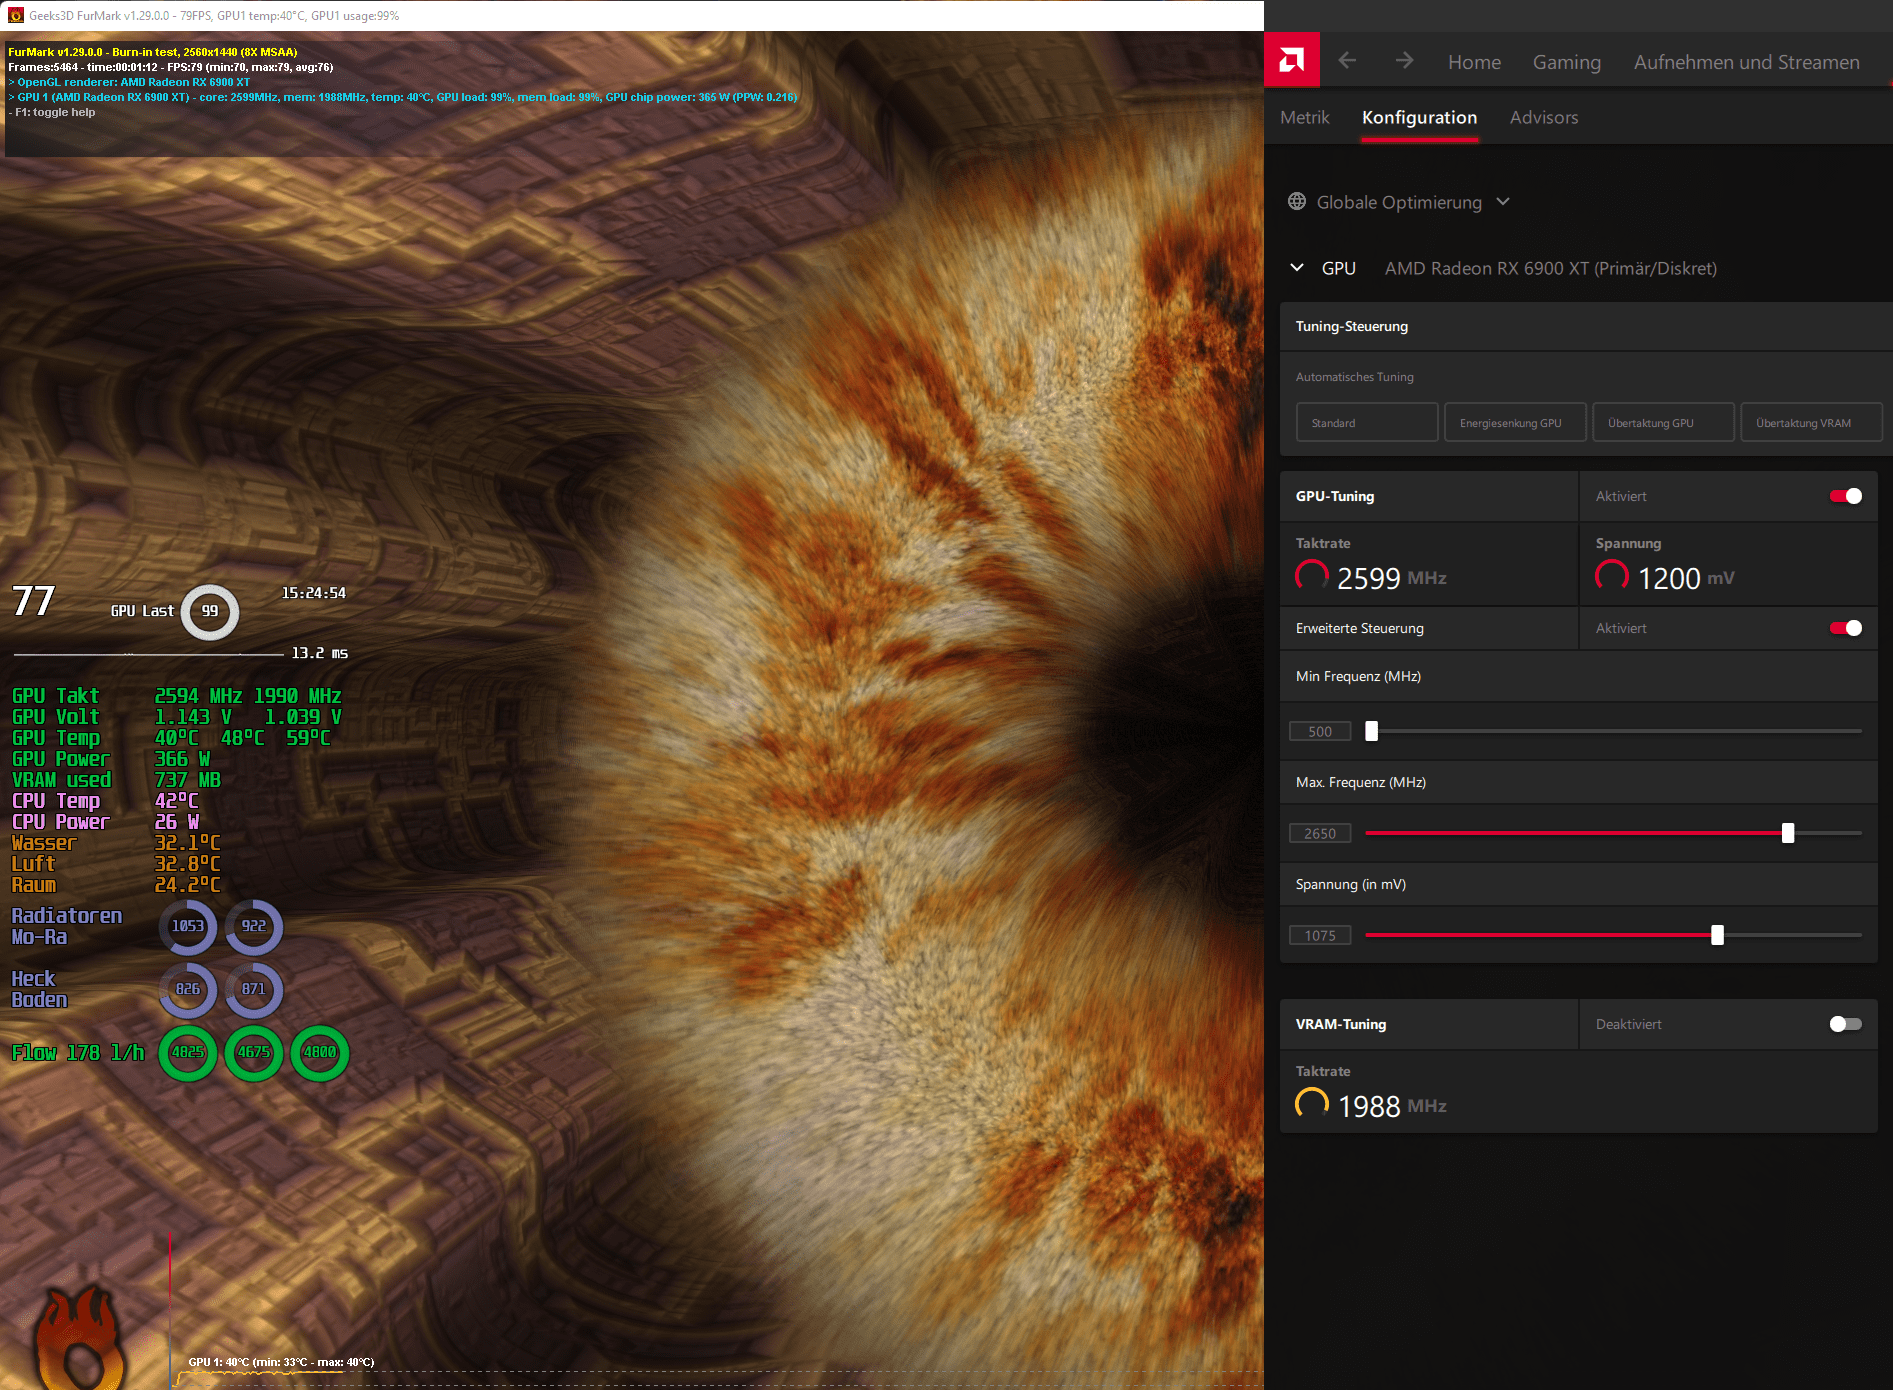Select Übertaktung VRAM preset
Image resolution: width=1893 pixels, height=1390 pixels.
point(1811,422)
